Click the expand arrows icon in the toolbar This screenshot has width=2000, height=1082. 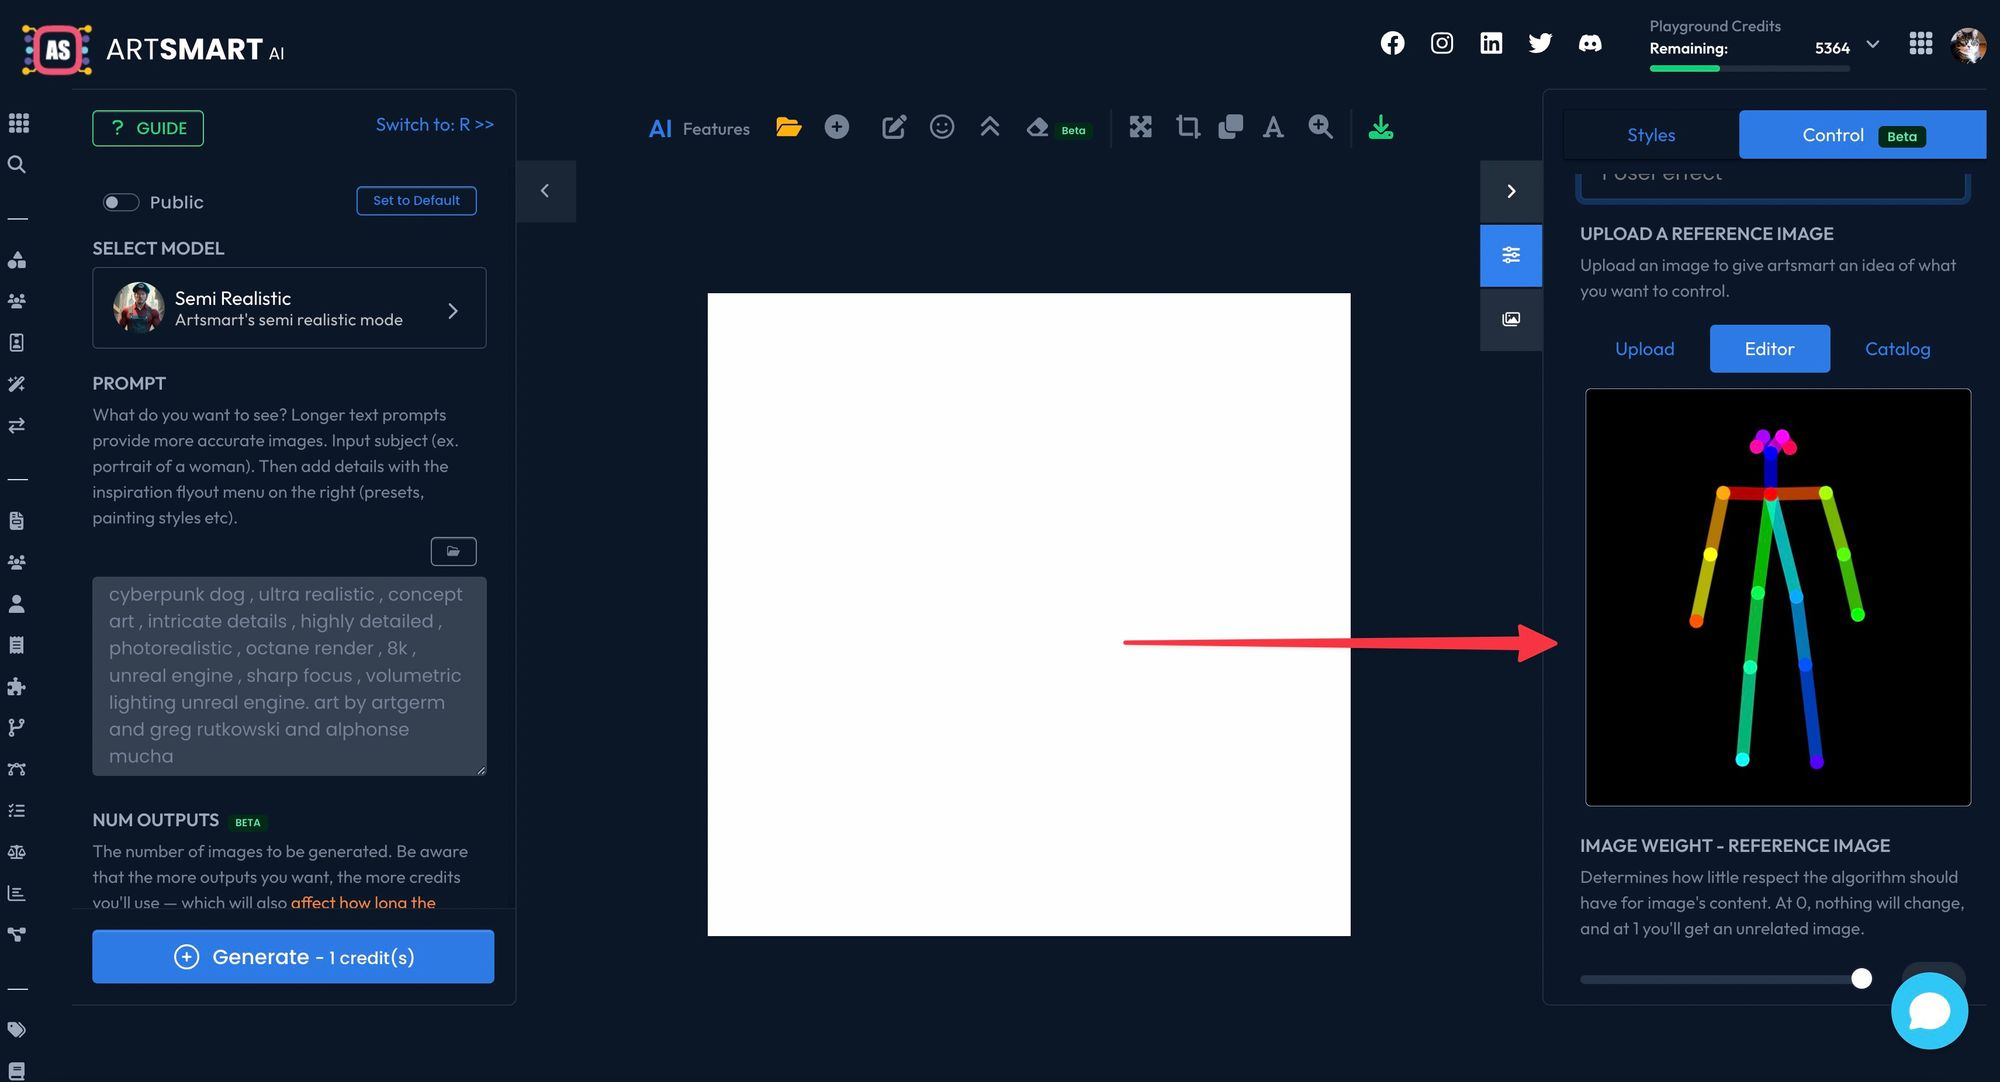1141,127
